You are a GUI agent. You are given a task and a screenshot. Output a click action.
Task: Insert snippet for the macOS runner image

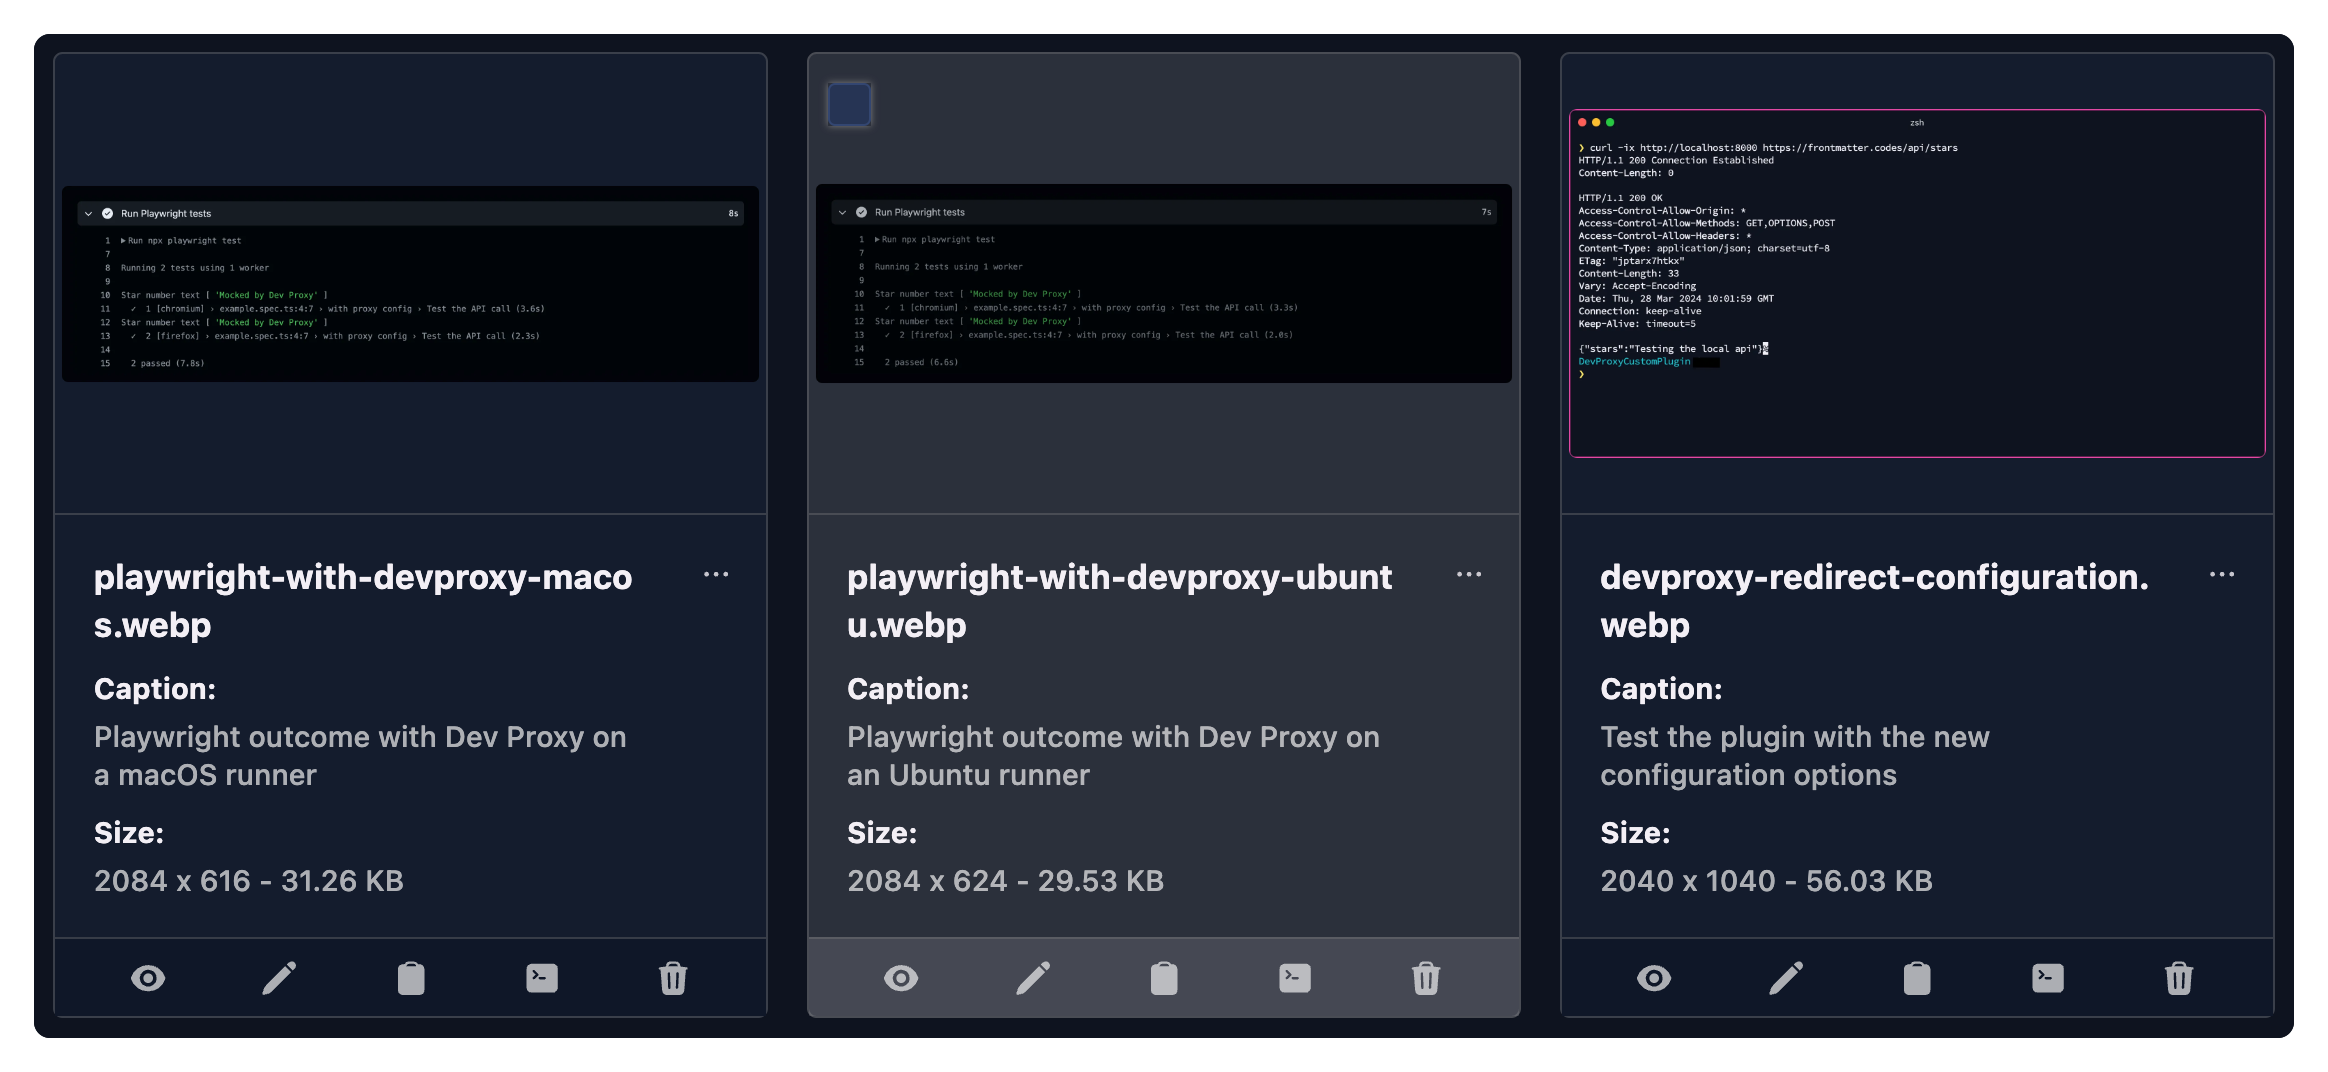(x=542, y=978)
